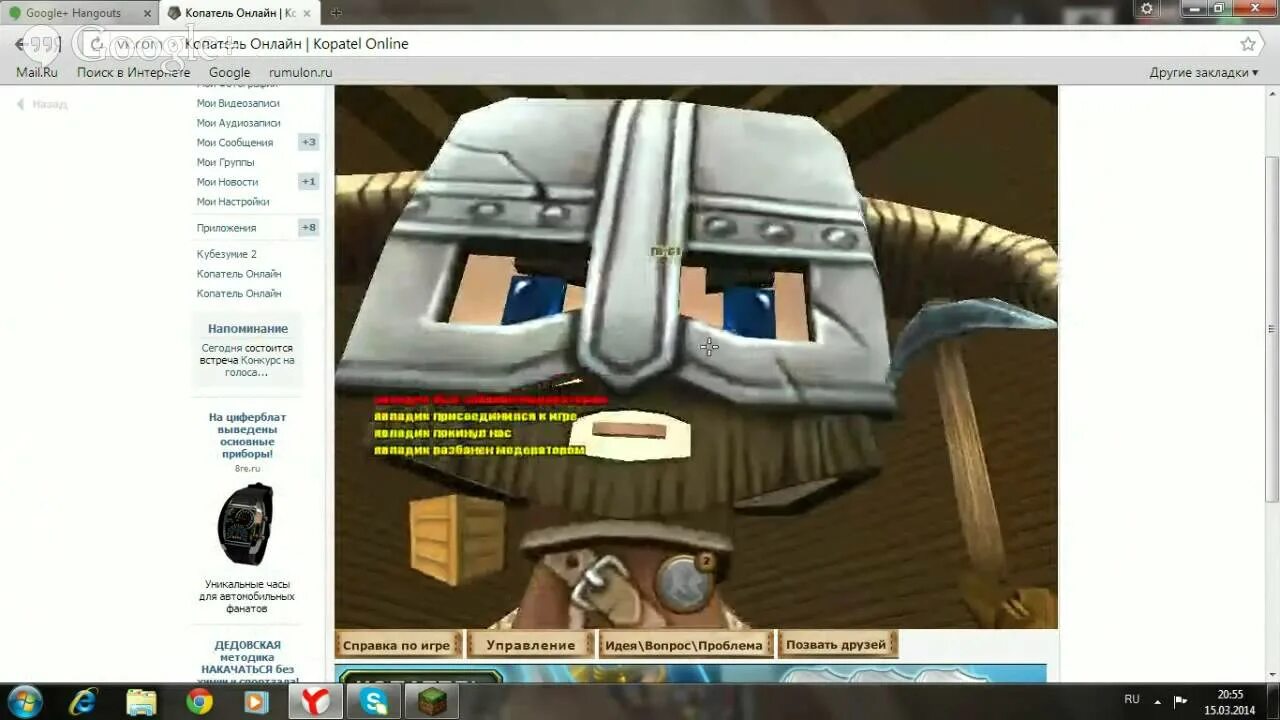Open Мои Новости in the sidebar
This screenshot has width=1280, height=720.
[227, 182]
